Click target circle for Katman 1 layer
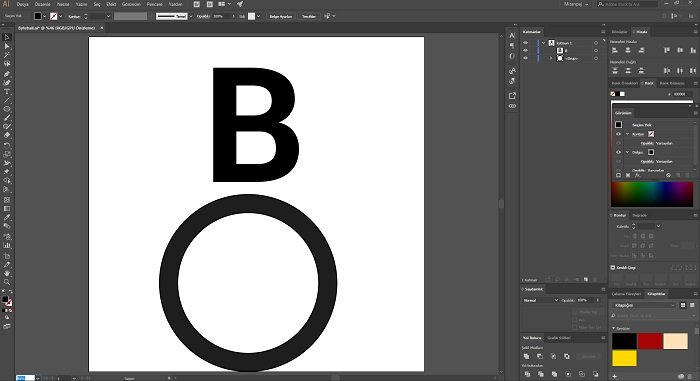The height and width of the screenshot is (381, 700). point(596,43)
